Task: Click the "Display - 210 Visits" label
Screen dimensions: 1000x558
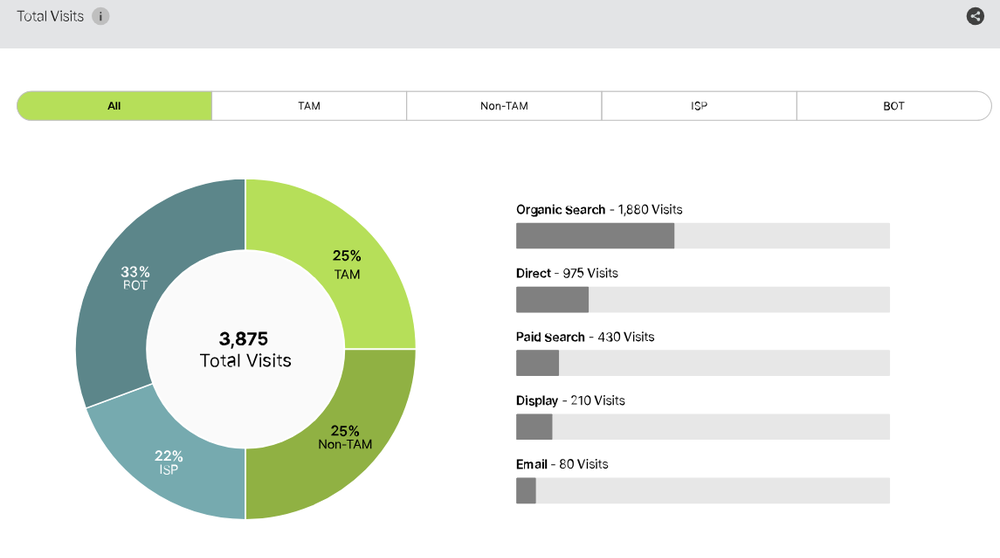Action: [570, 400]
